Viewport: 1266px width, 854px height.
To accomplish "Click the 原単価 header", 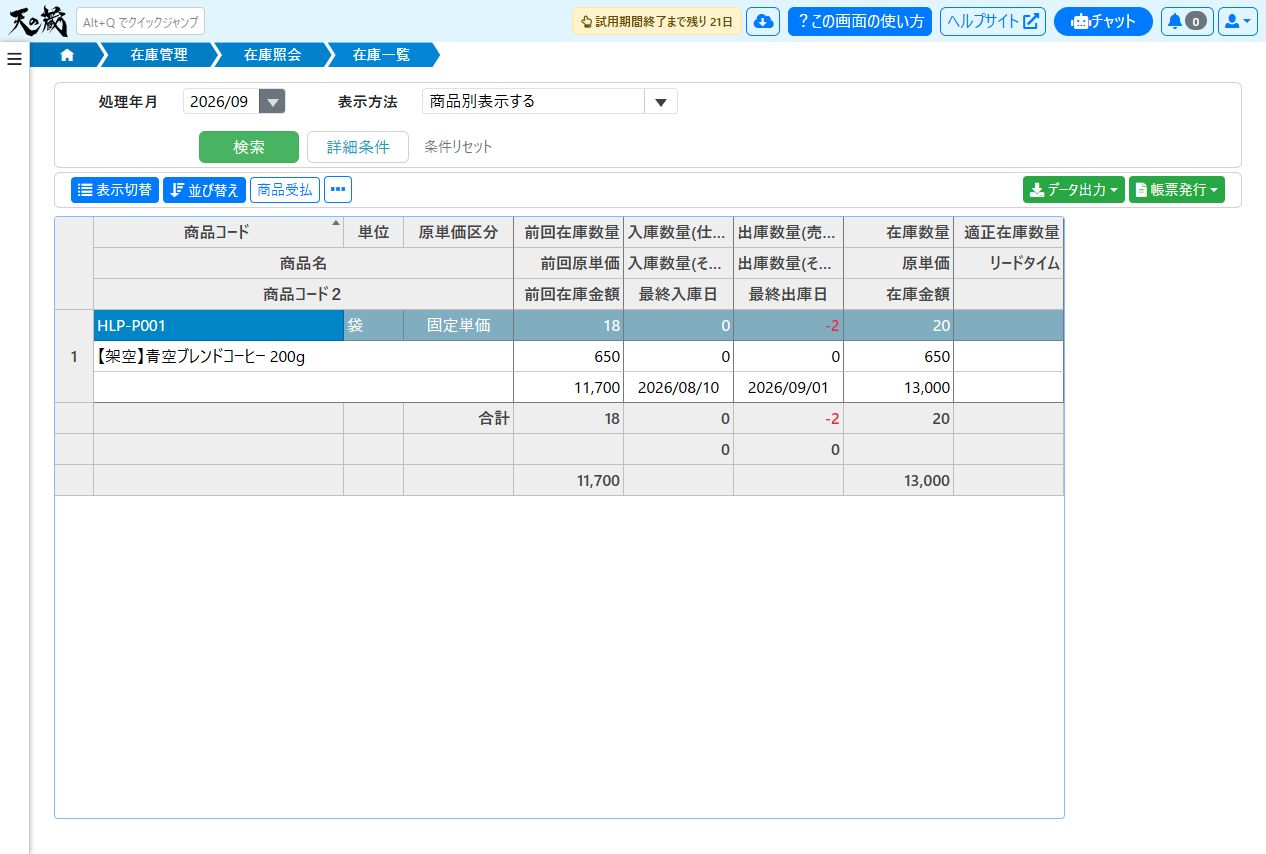I will [898, 263].
